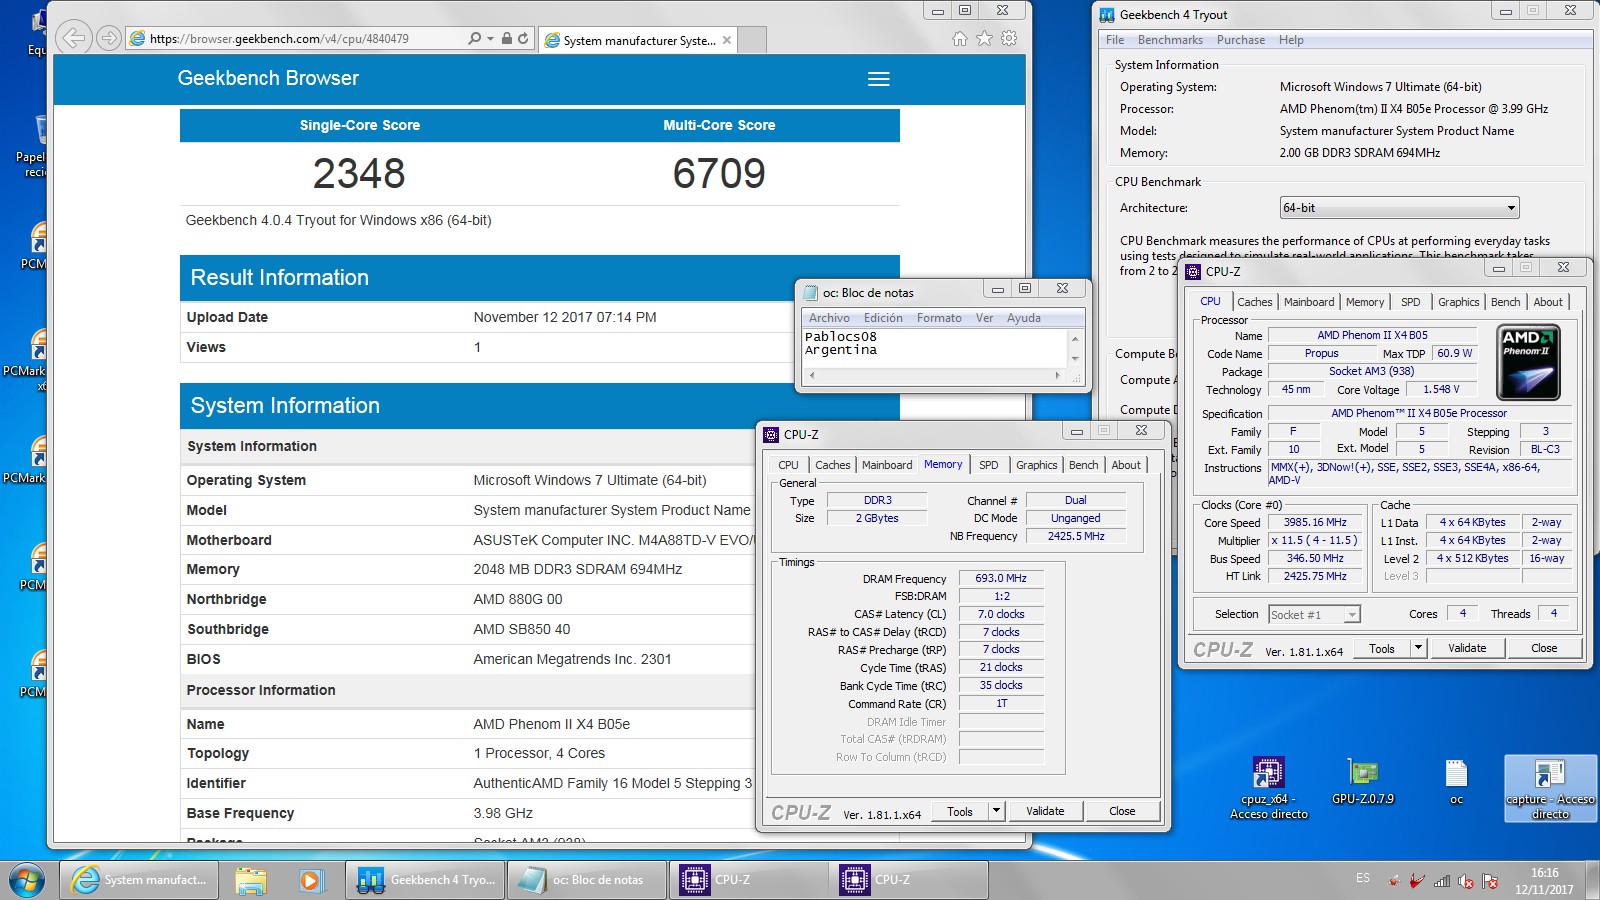Click the ES language indicator in tray
The image size is (1600, 900).
1363,878
